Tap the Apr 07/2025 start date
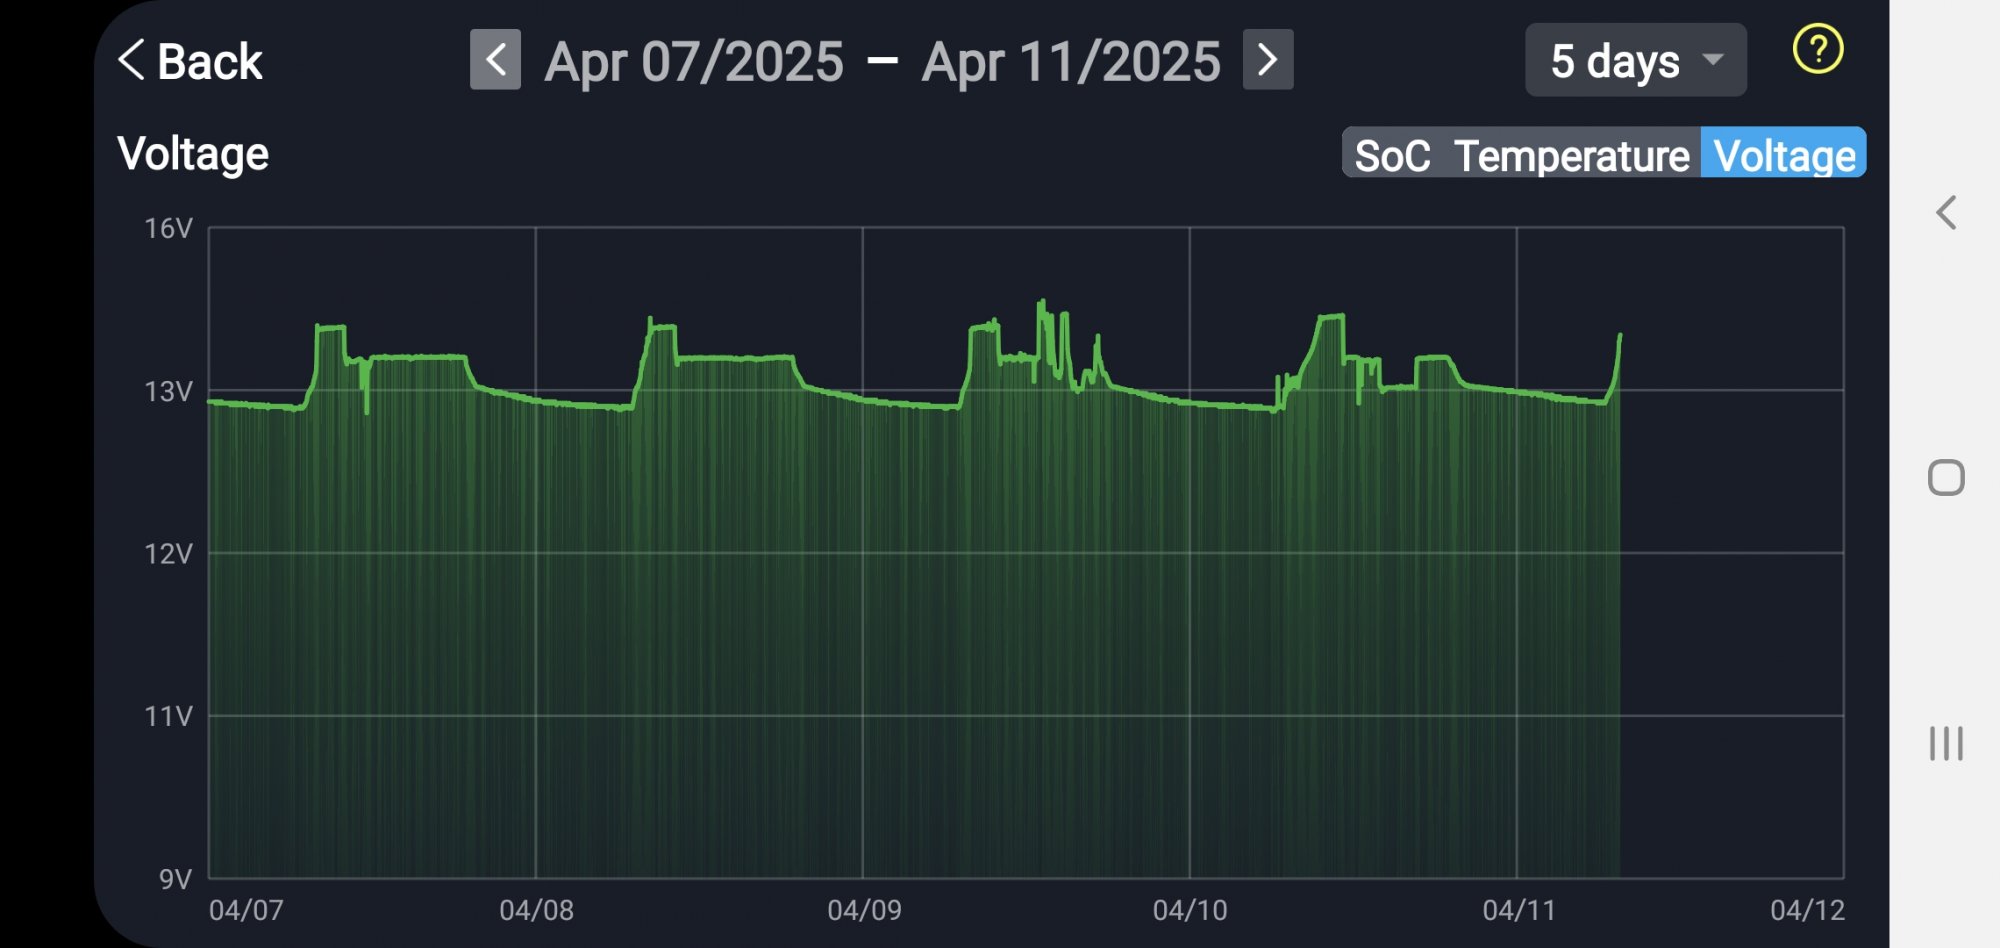The width and height of the screenshot is (2000, 948). [694, 62]
